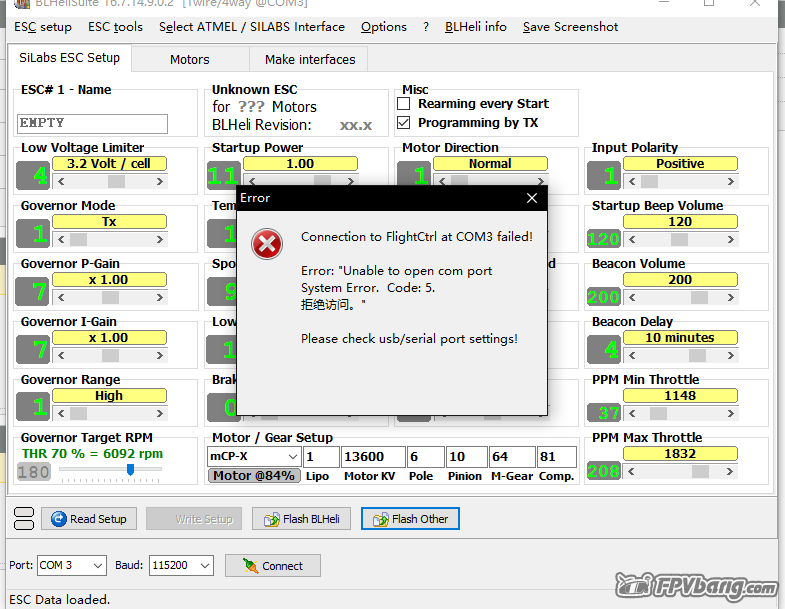Open the Port COM 3 dropdown
The image size is (785, 609).
coord(98,565)
